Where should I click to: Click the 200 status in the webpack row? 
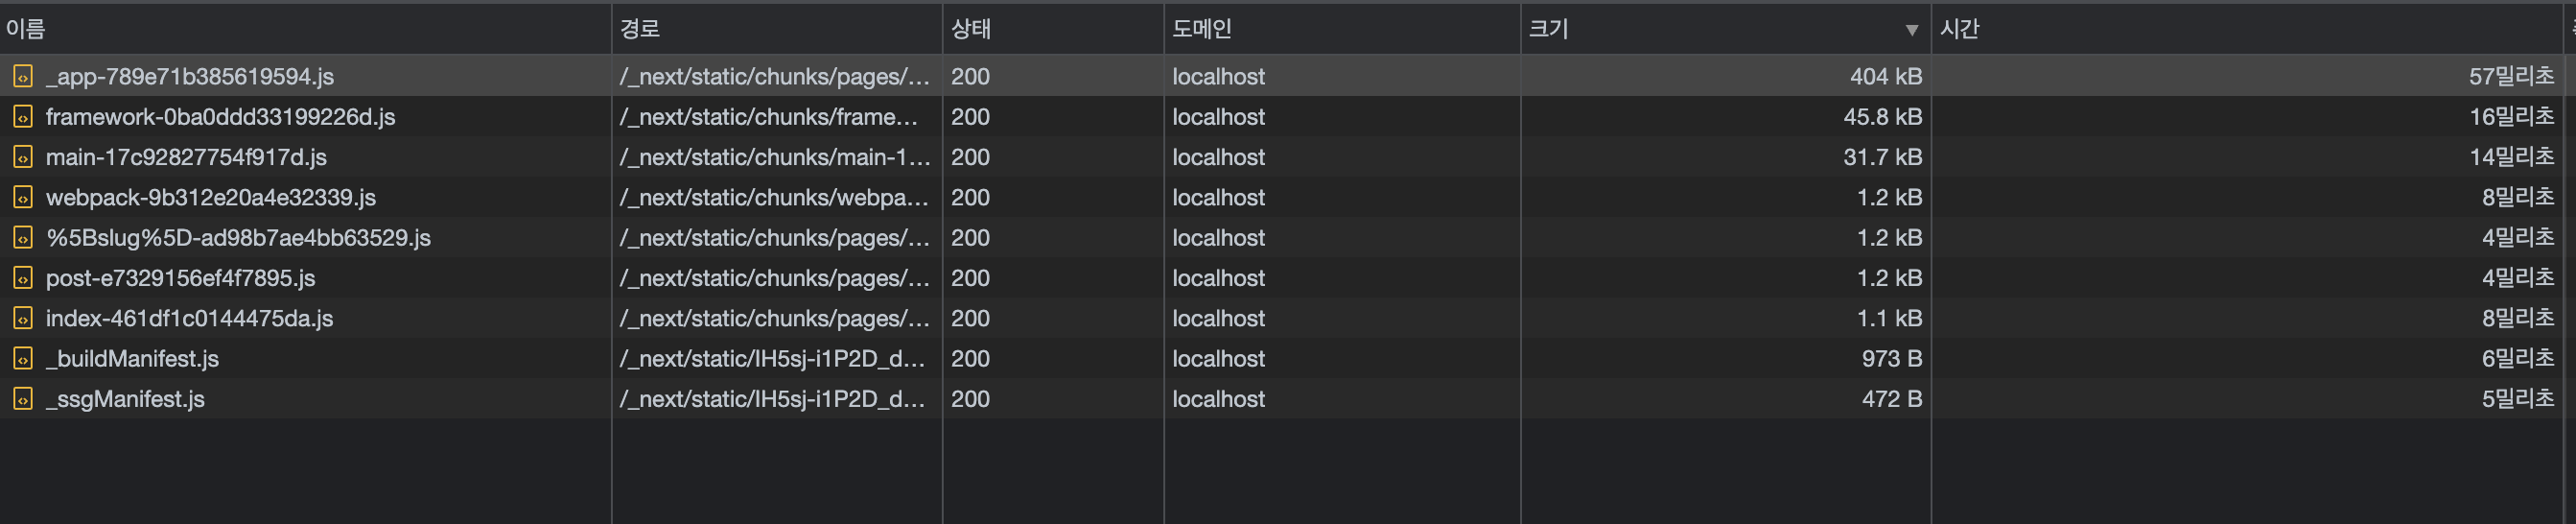[x=970, y=197]
